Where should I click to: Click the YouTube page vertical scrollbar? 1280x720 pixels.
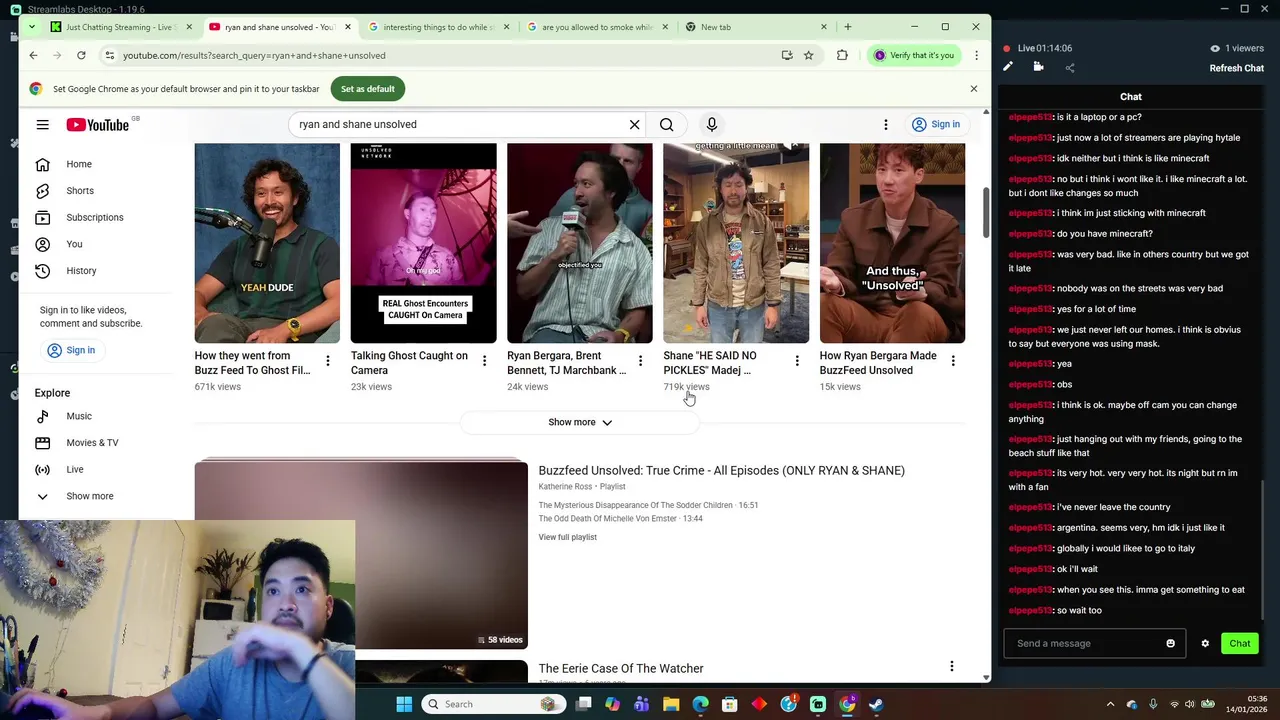[x=986, y=213]
